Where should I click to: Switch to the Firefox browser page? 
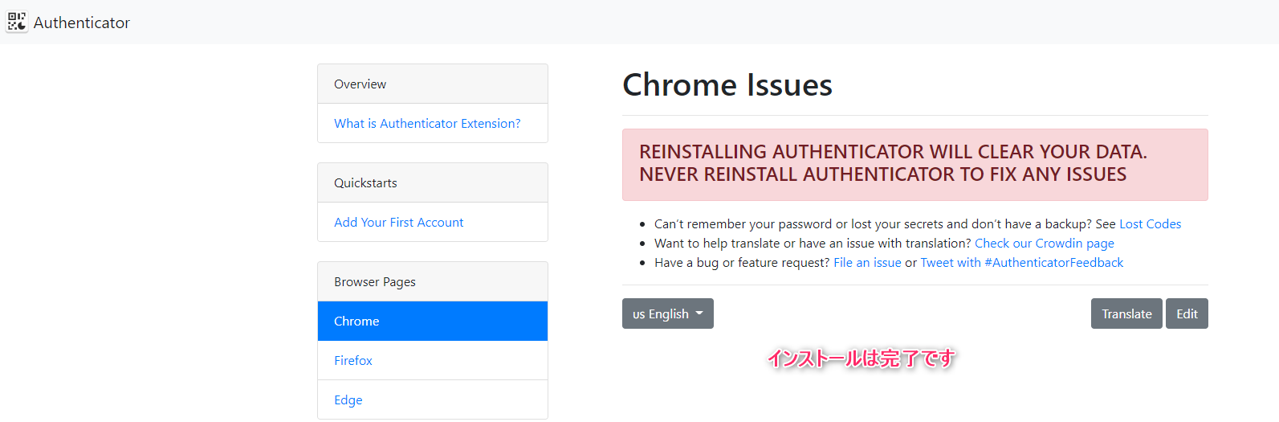432,360
